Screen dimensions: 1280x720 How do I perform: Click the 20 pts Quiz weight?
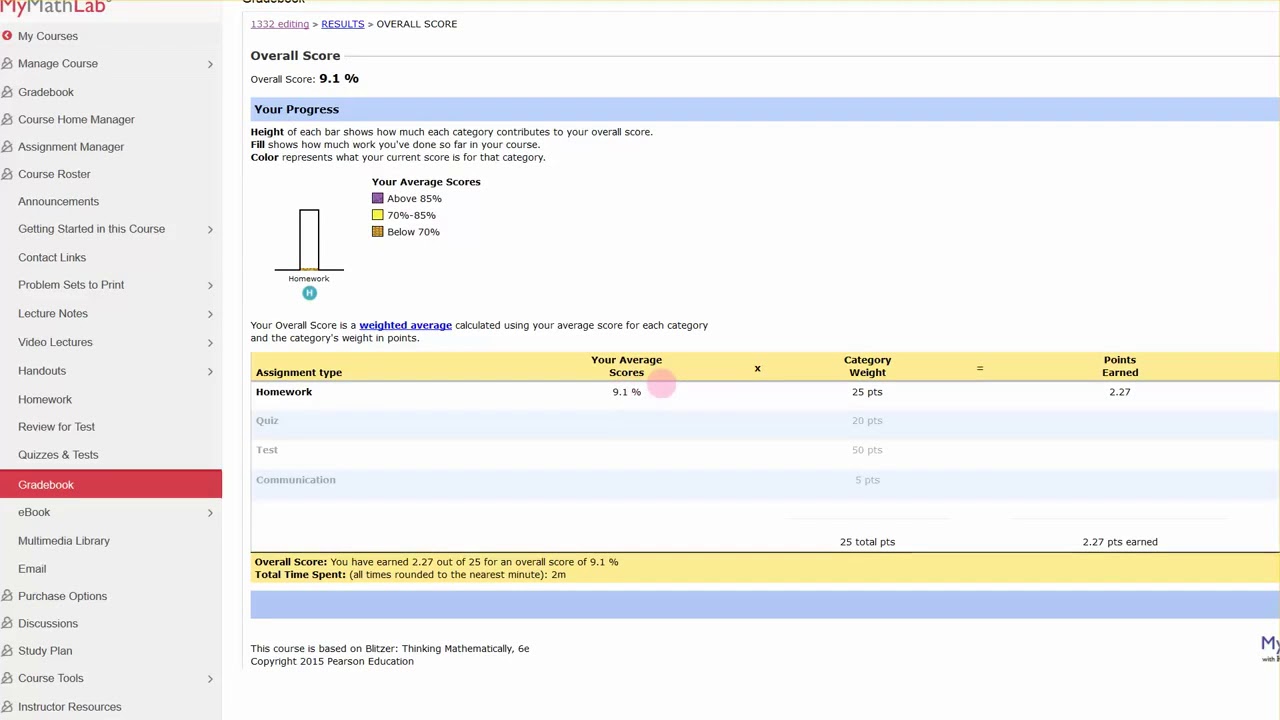[867, 421]
